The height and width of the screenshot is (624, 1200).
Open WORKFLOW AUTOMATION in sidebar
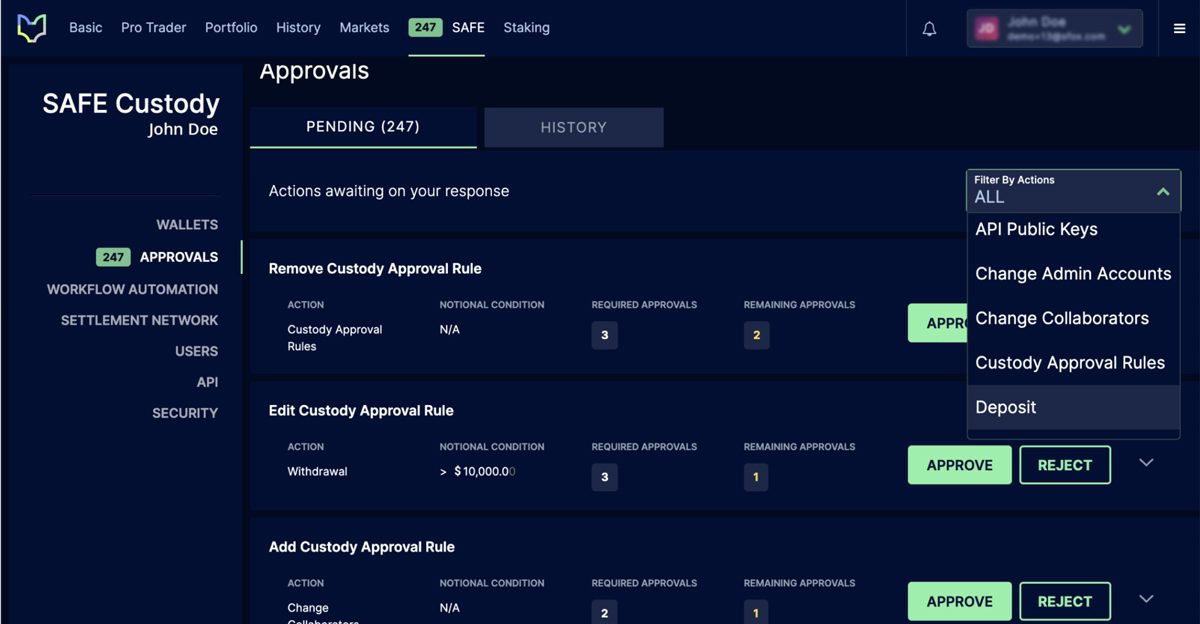pyautogui.click(x=132, y=289)
